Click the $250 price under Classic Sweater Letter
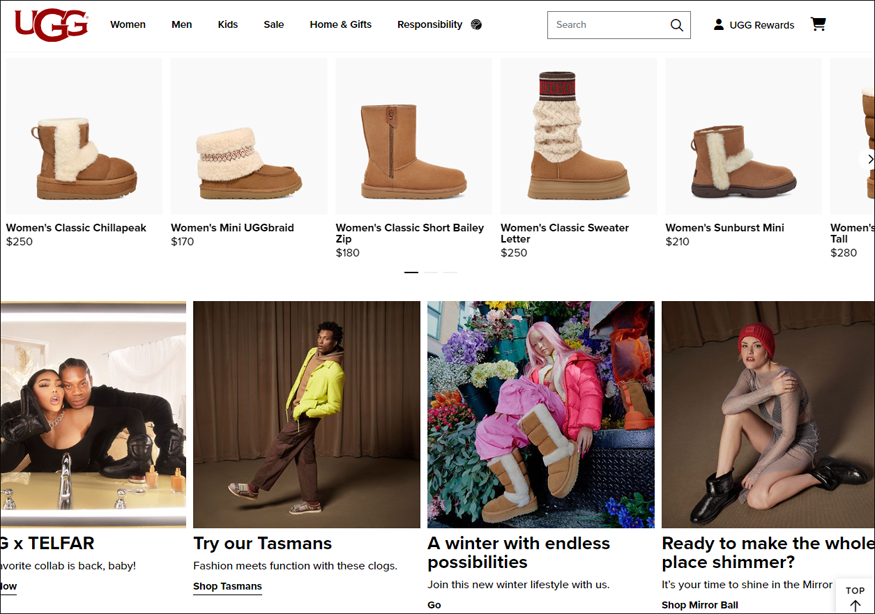Screen dimensions: 875x614 (x=514, y=253)
